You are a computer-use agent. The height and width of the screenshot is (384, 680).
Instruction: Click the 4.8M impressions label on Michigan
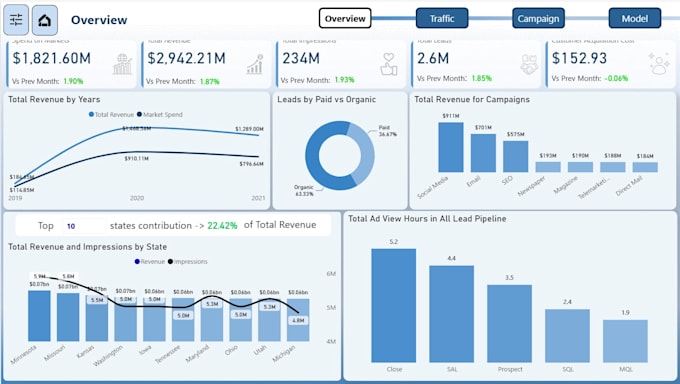point(298,320)
